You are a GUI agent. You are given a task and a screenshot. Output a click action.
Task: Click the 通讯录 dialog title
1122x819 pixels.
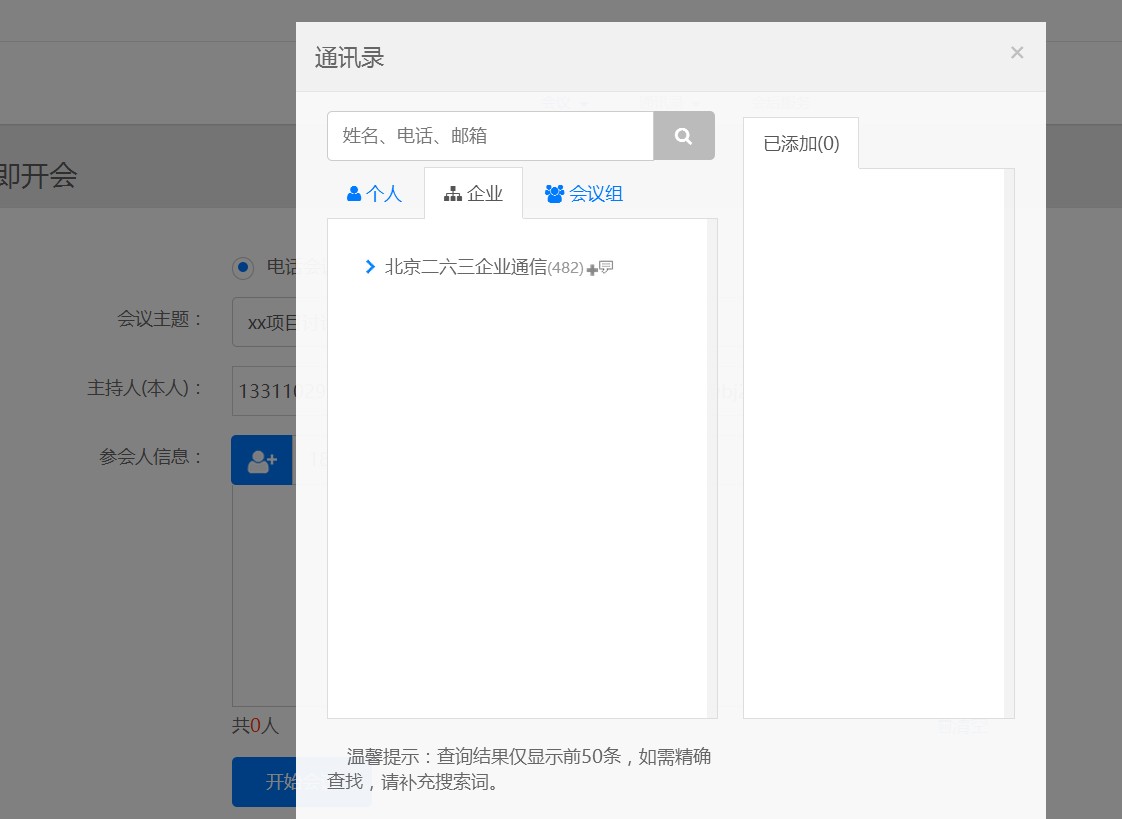349,57
